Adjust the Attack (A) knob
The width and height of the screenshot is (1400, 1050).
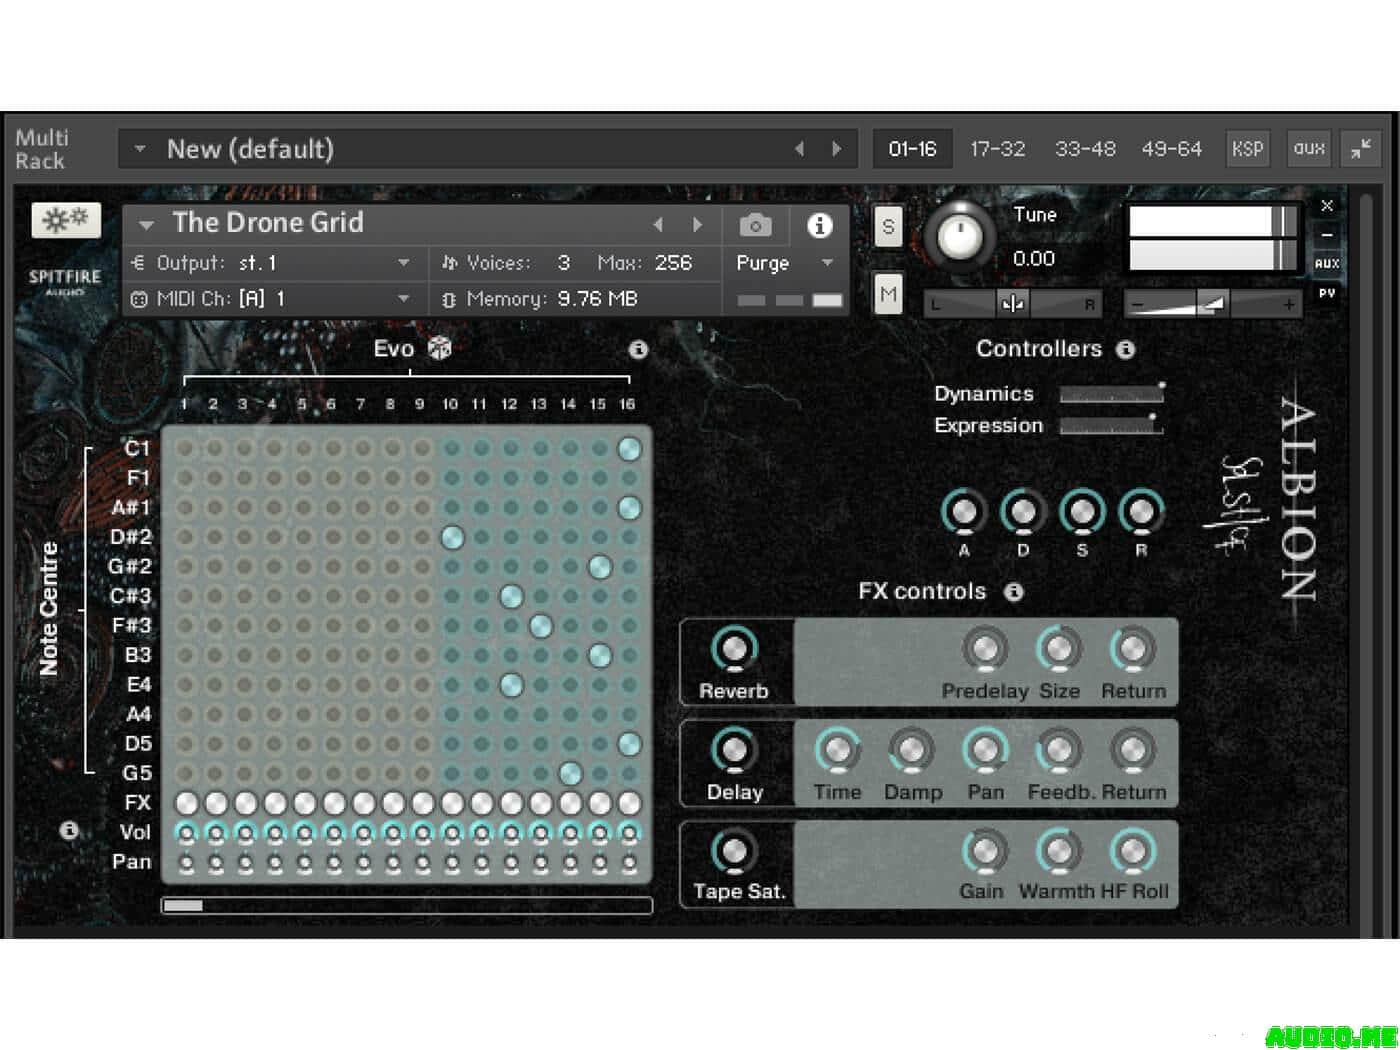(x=964, y=512)
